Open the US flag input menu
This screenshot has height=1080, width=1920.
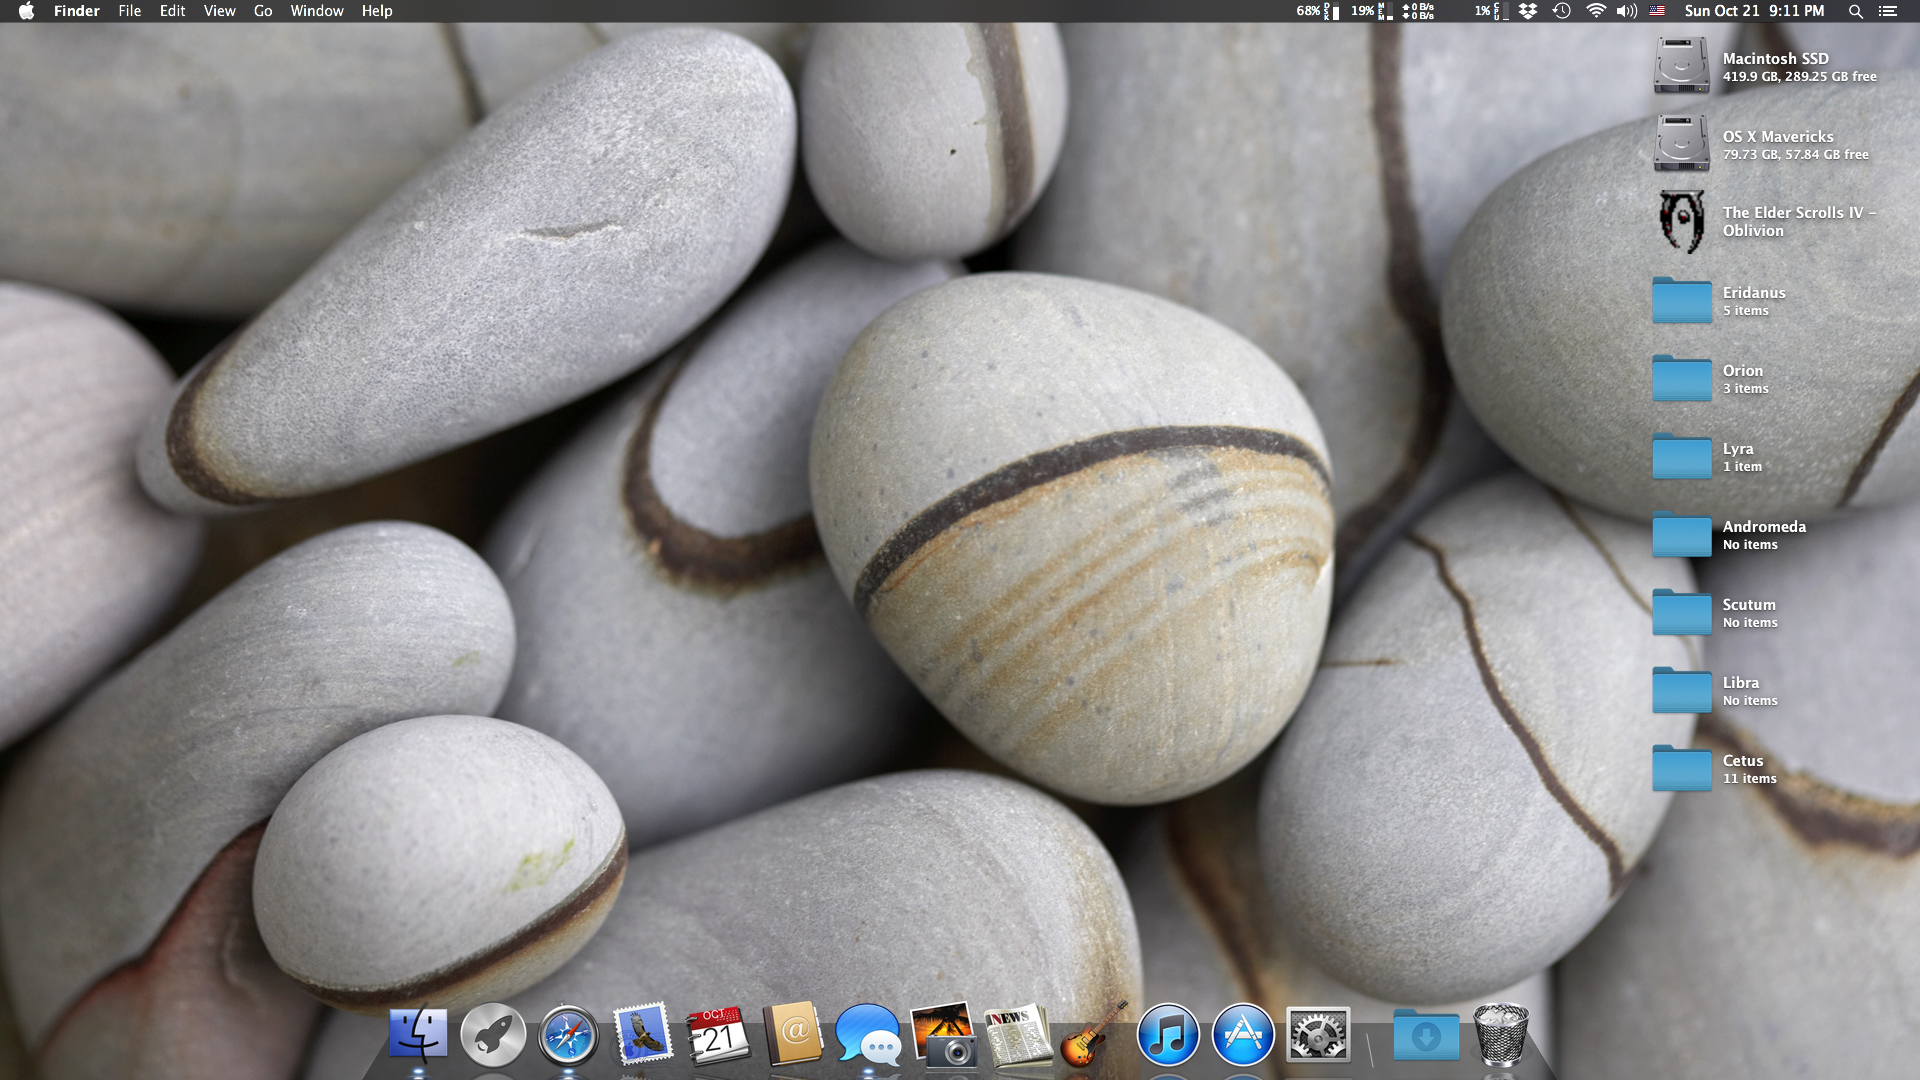(x=1657, y=11)
